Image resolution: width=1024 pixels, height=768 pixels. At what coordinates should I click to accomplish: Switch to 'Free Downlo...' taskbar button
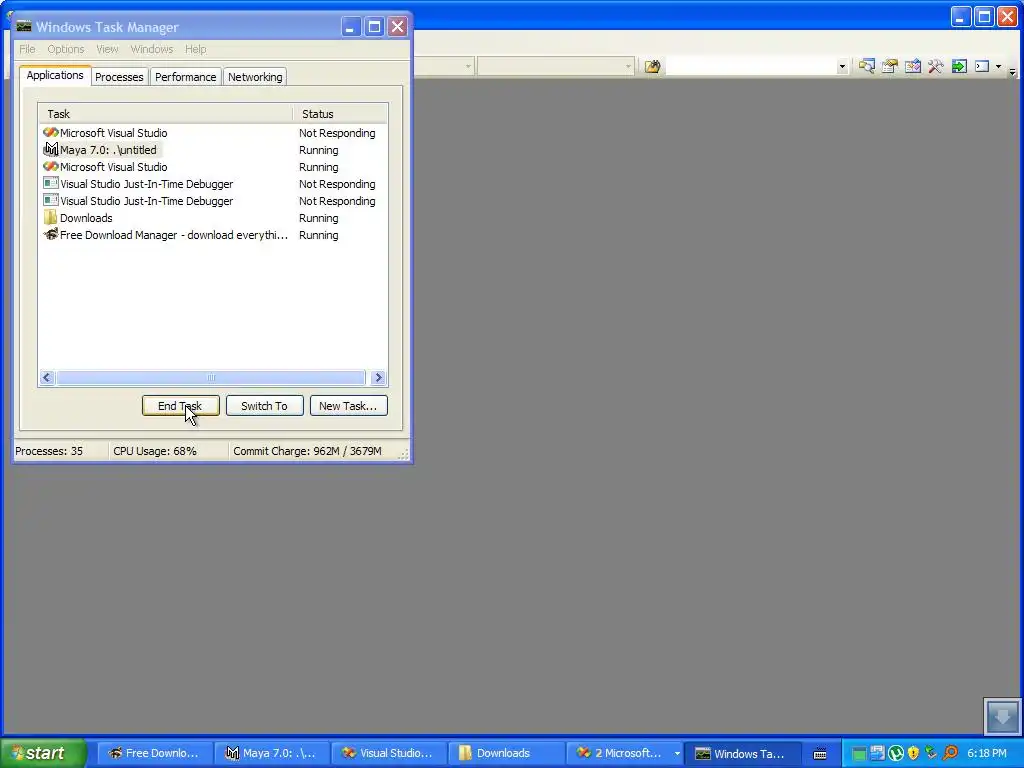[x=155, y=753]
